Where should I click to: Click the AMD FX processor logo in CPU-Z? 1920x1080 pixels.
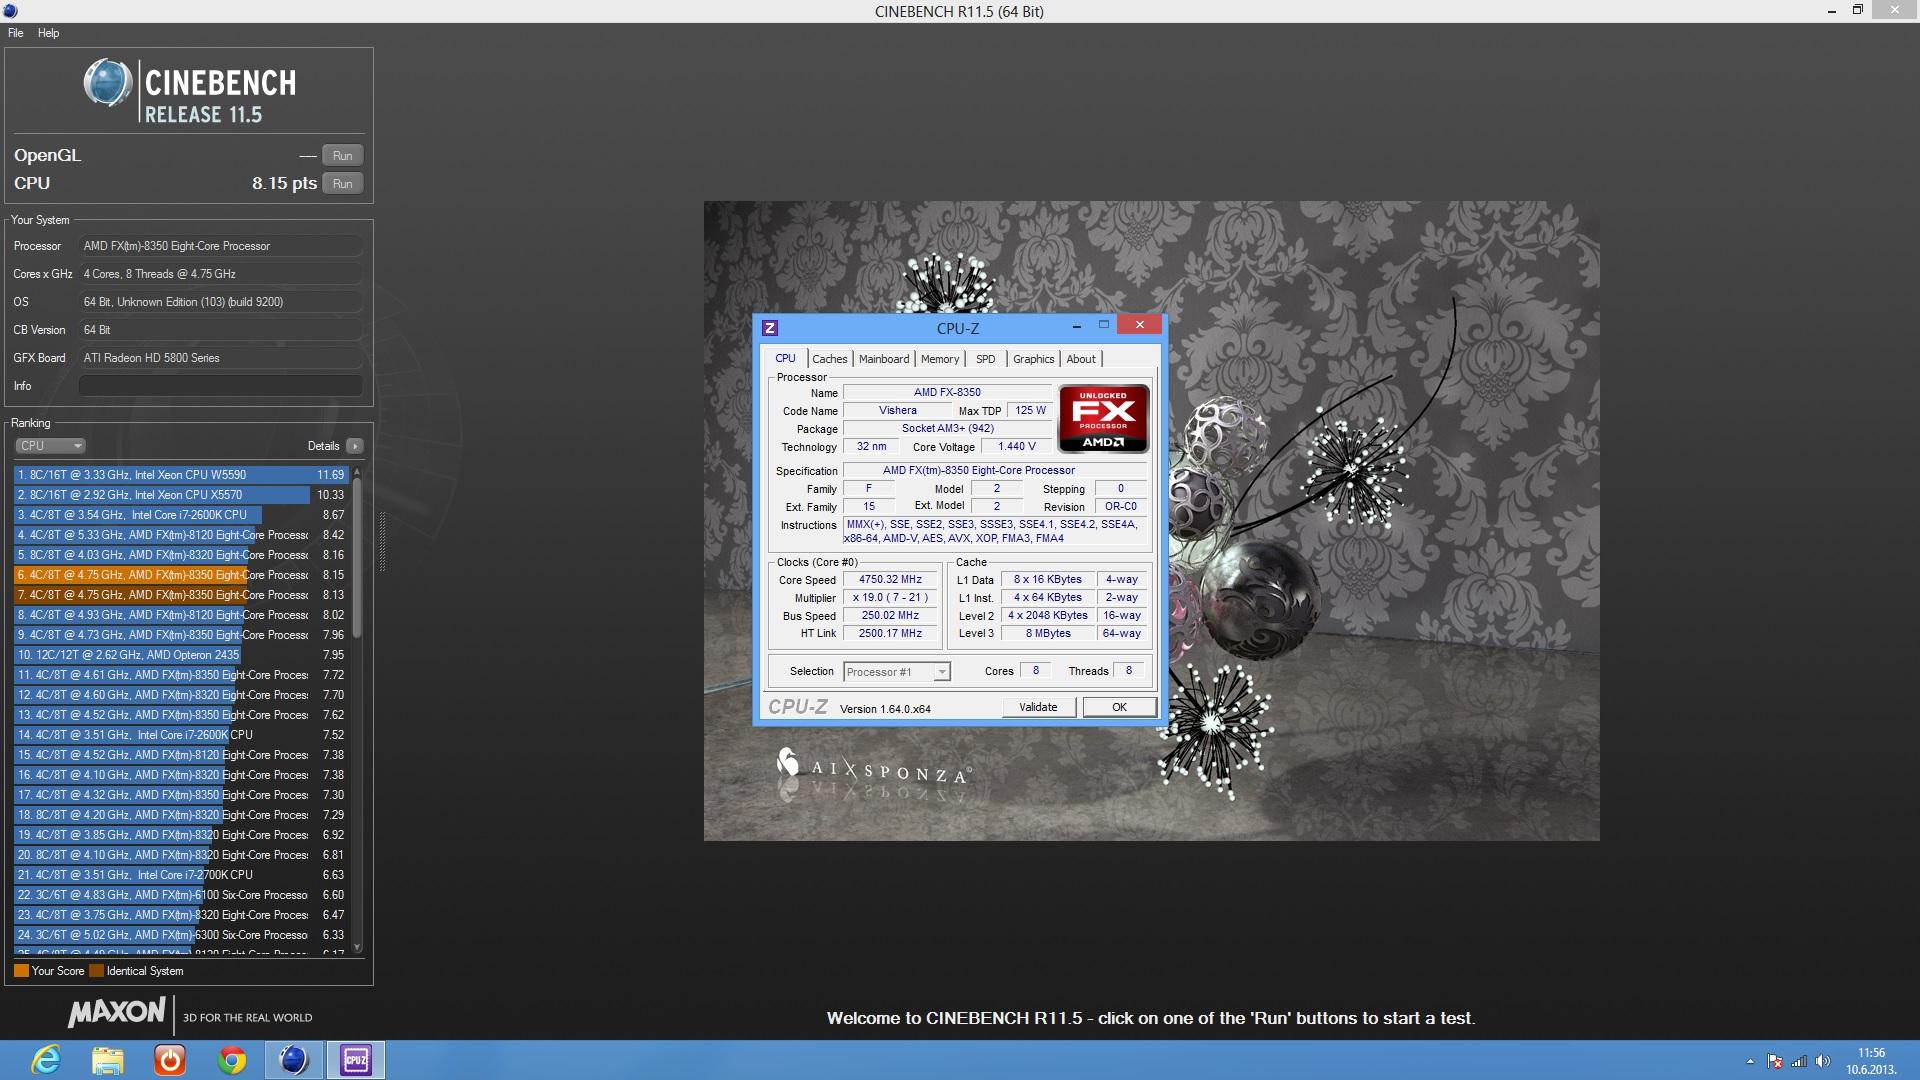(x=1103, y=419)
